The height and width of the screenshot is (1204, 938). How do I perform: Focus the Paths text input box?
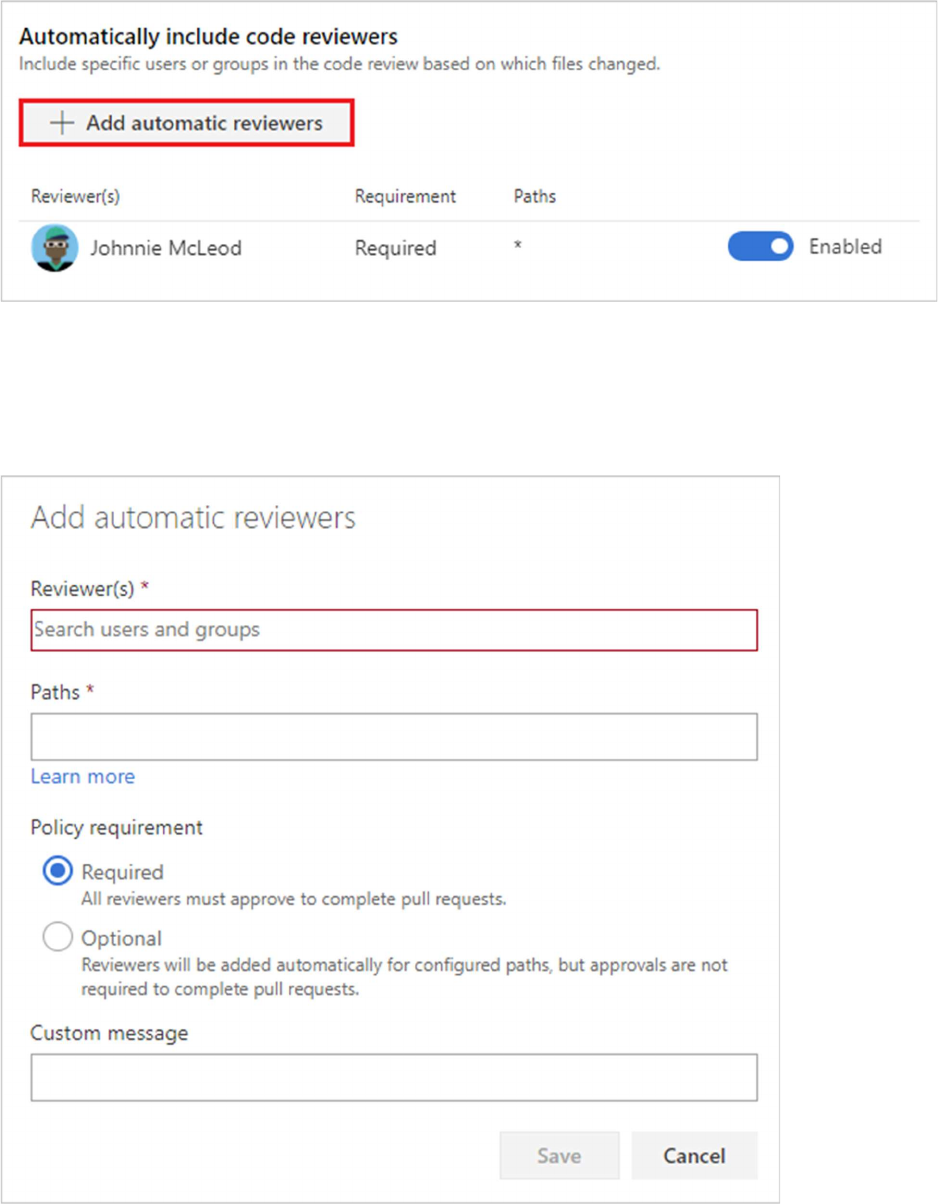(x=394, y=737)
